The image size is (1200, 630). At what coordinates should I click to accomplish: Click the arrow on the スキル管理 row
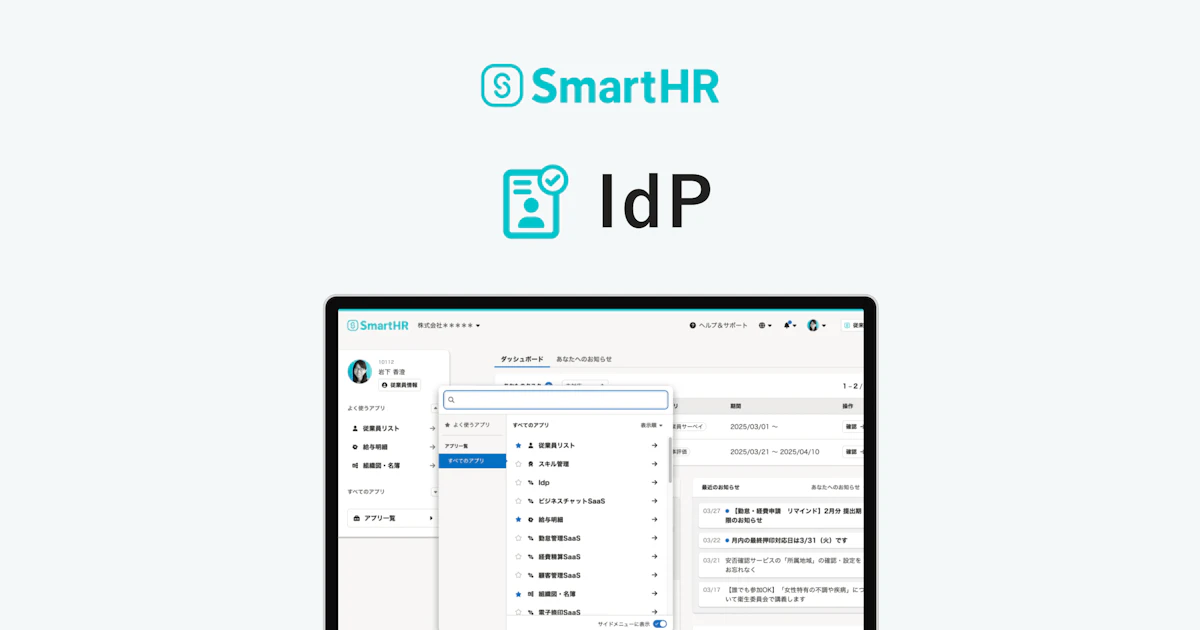[x=654, y=464]
